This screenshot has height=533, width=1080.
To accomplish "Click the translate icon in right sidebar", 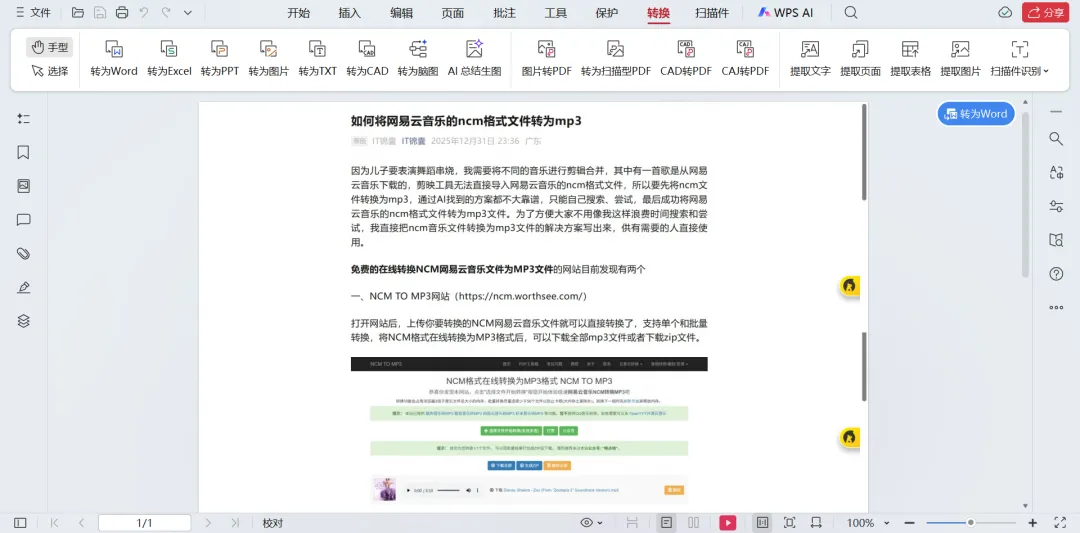I will point(1056,172).
